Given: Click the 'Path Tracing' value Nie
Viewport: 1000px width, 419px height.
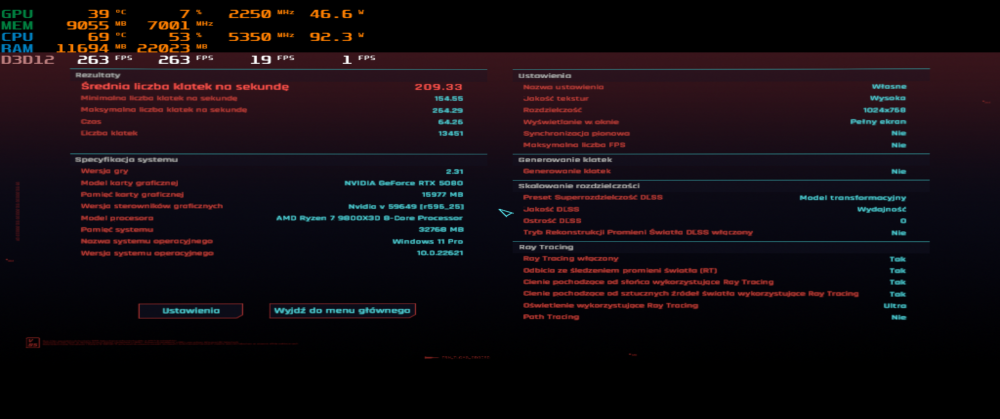Looking at the screenshot, I should pyautogui.click(x=899, y=317).
